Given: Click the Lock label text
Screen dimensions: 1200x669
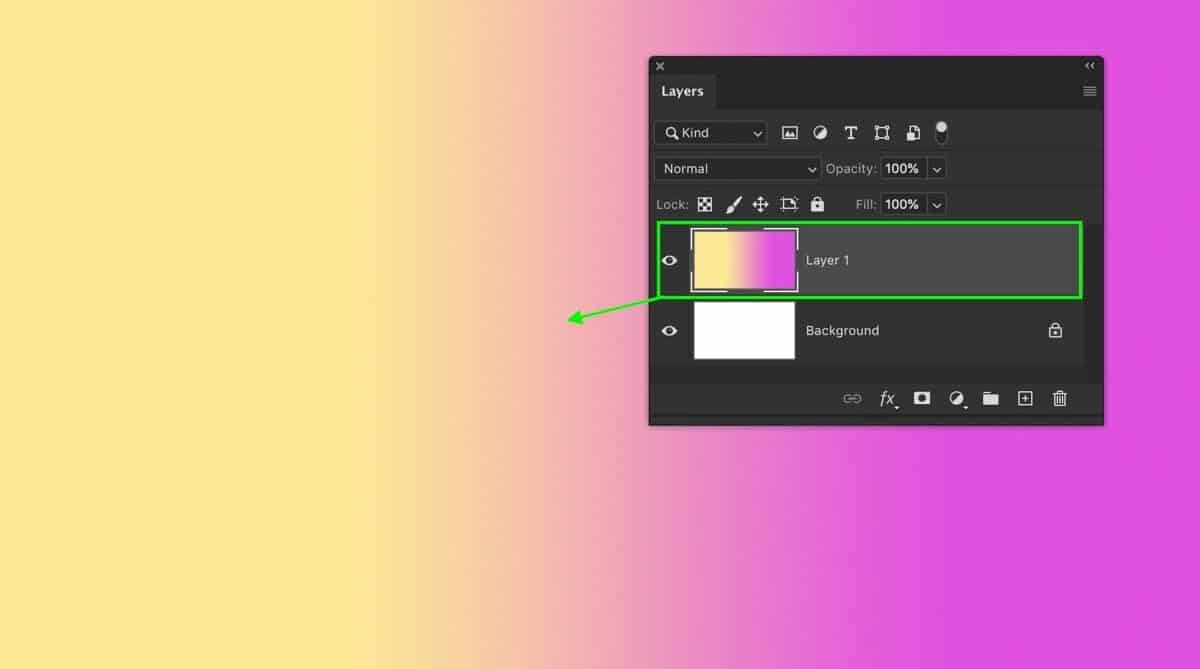Looking at the screenshot, I should pyautogui.click(x=672, y=204).
